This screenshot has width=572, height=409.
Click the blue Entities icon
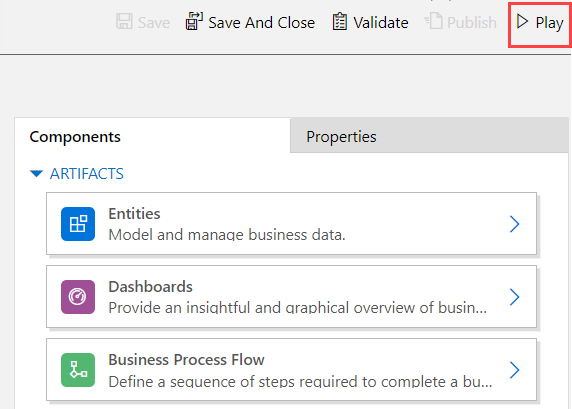[78, 224]
